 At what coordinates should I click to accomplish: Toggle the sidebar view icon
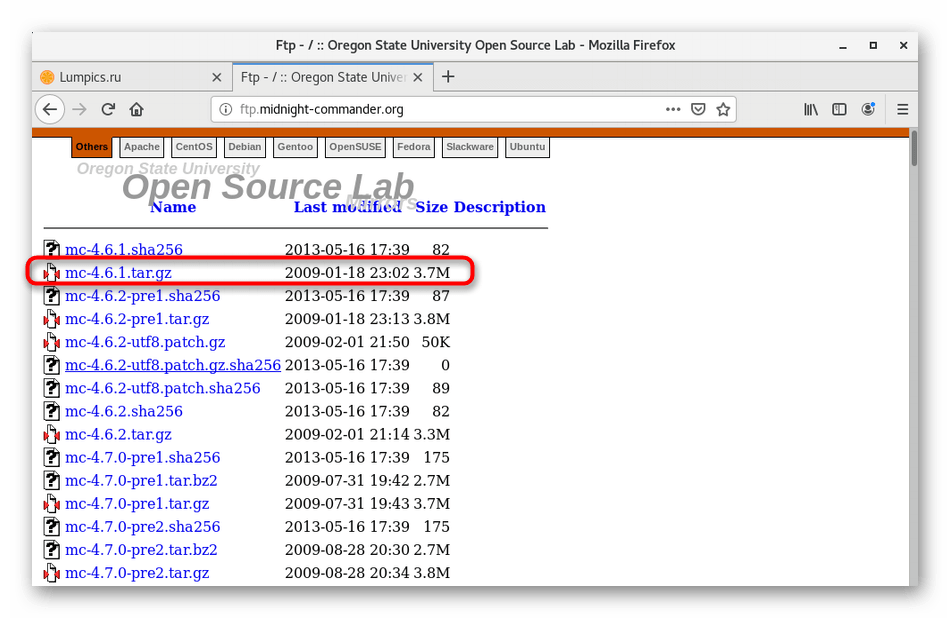click(x=840, y=109)
